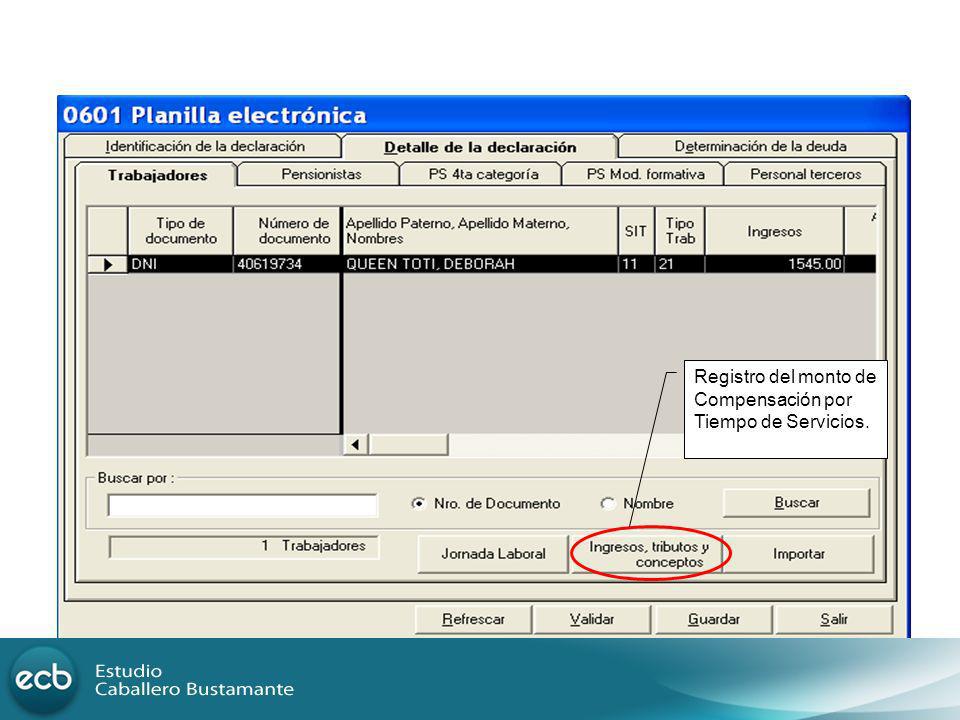Save with the Guardar button
Screen dimensions: 960x720
click(x=714, y=620)
